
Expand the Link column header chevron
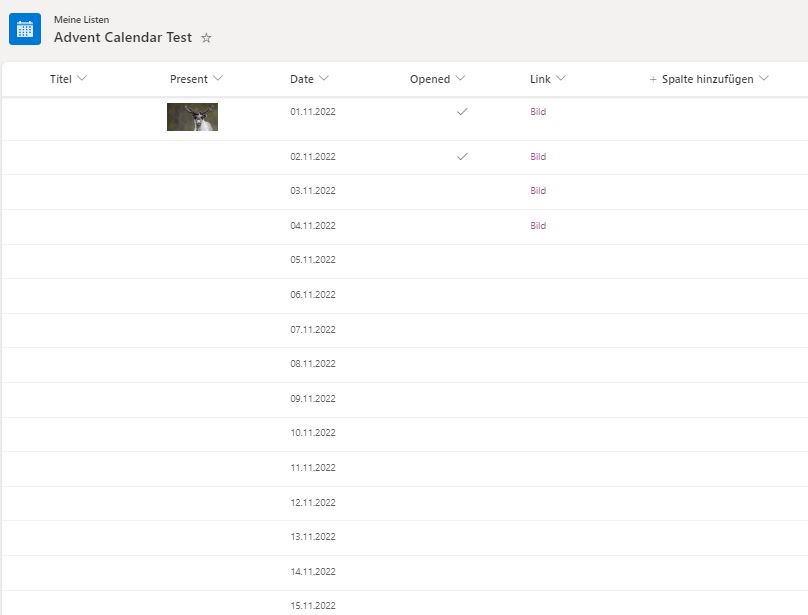pos(561,78)
